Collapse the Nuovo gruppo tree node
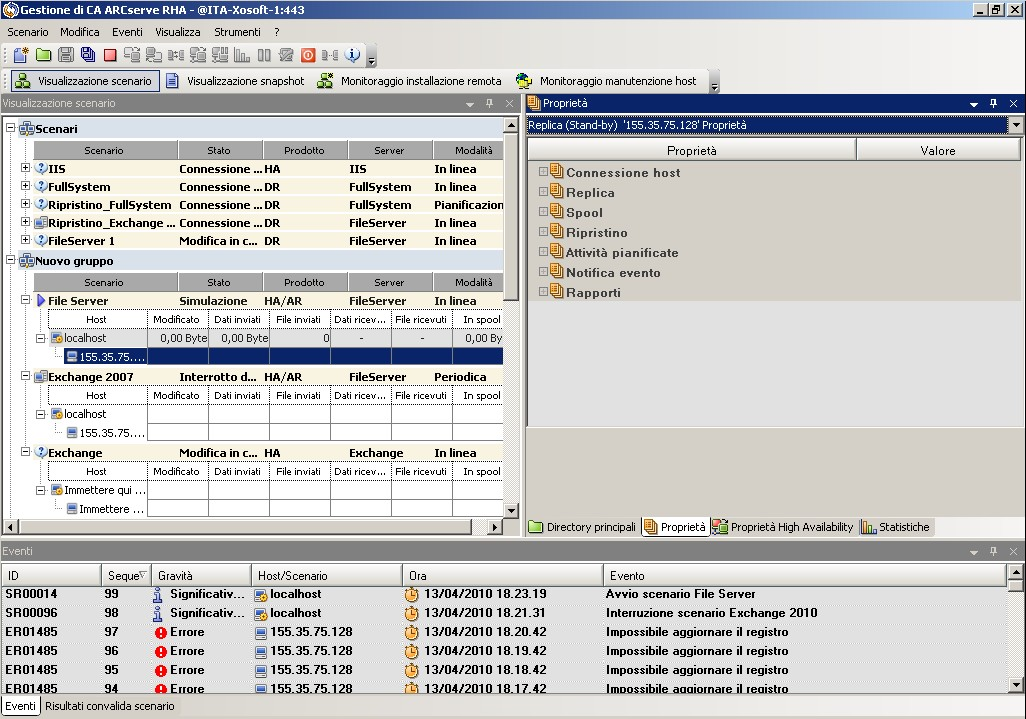The image size is (1026, 719). click(x=11, y=261)
